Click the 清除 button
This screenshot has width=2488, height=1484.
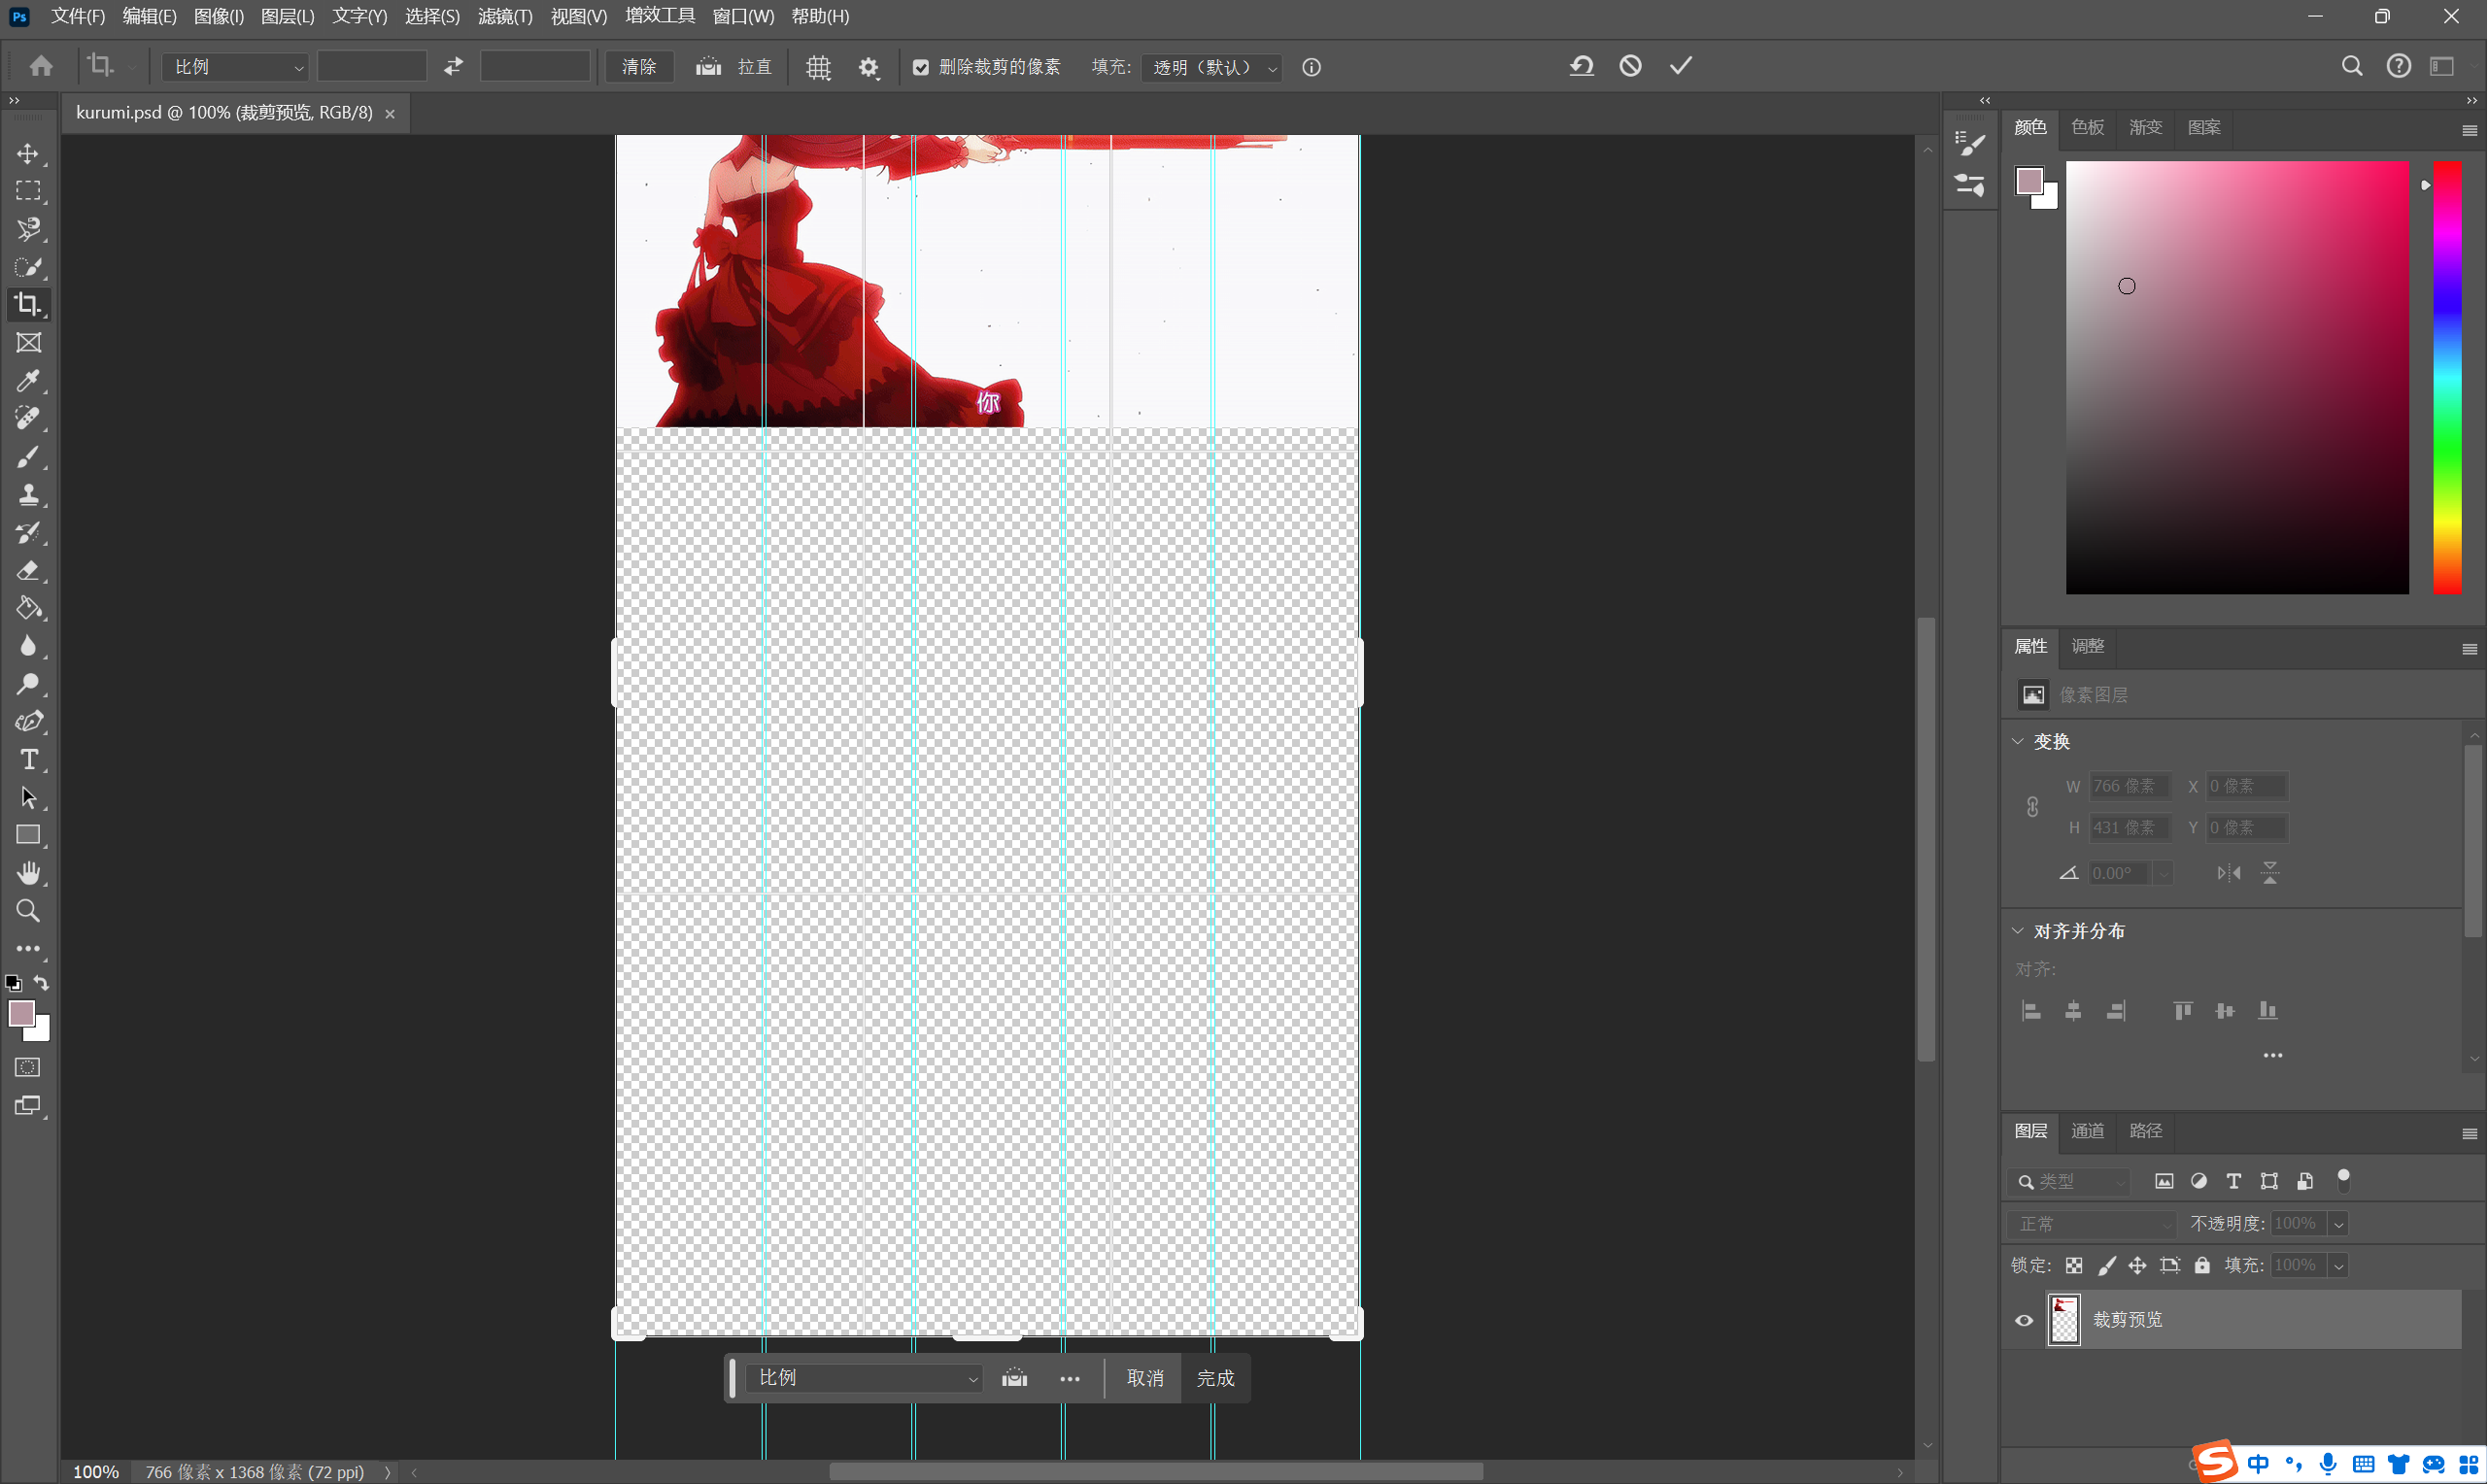tap(640, 67)
